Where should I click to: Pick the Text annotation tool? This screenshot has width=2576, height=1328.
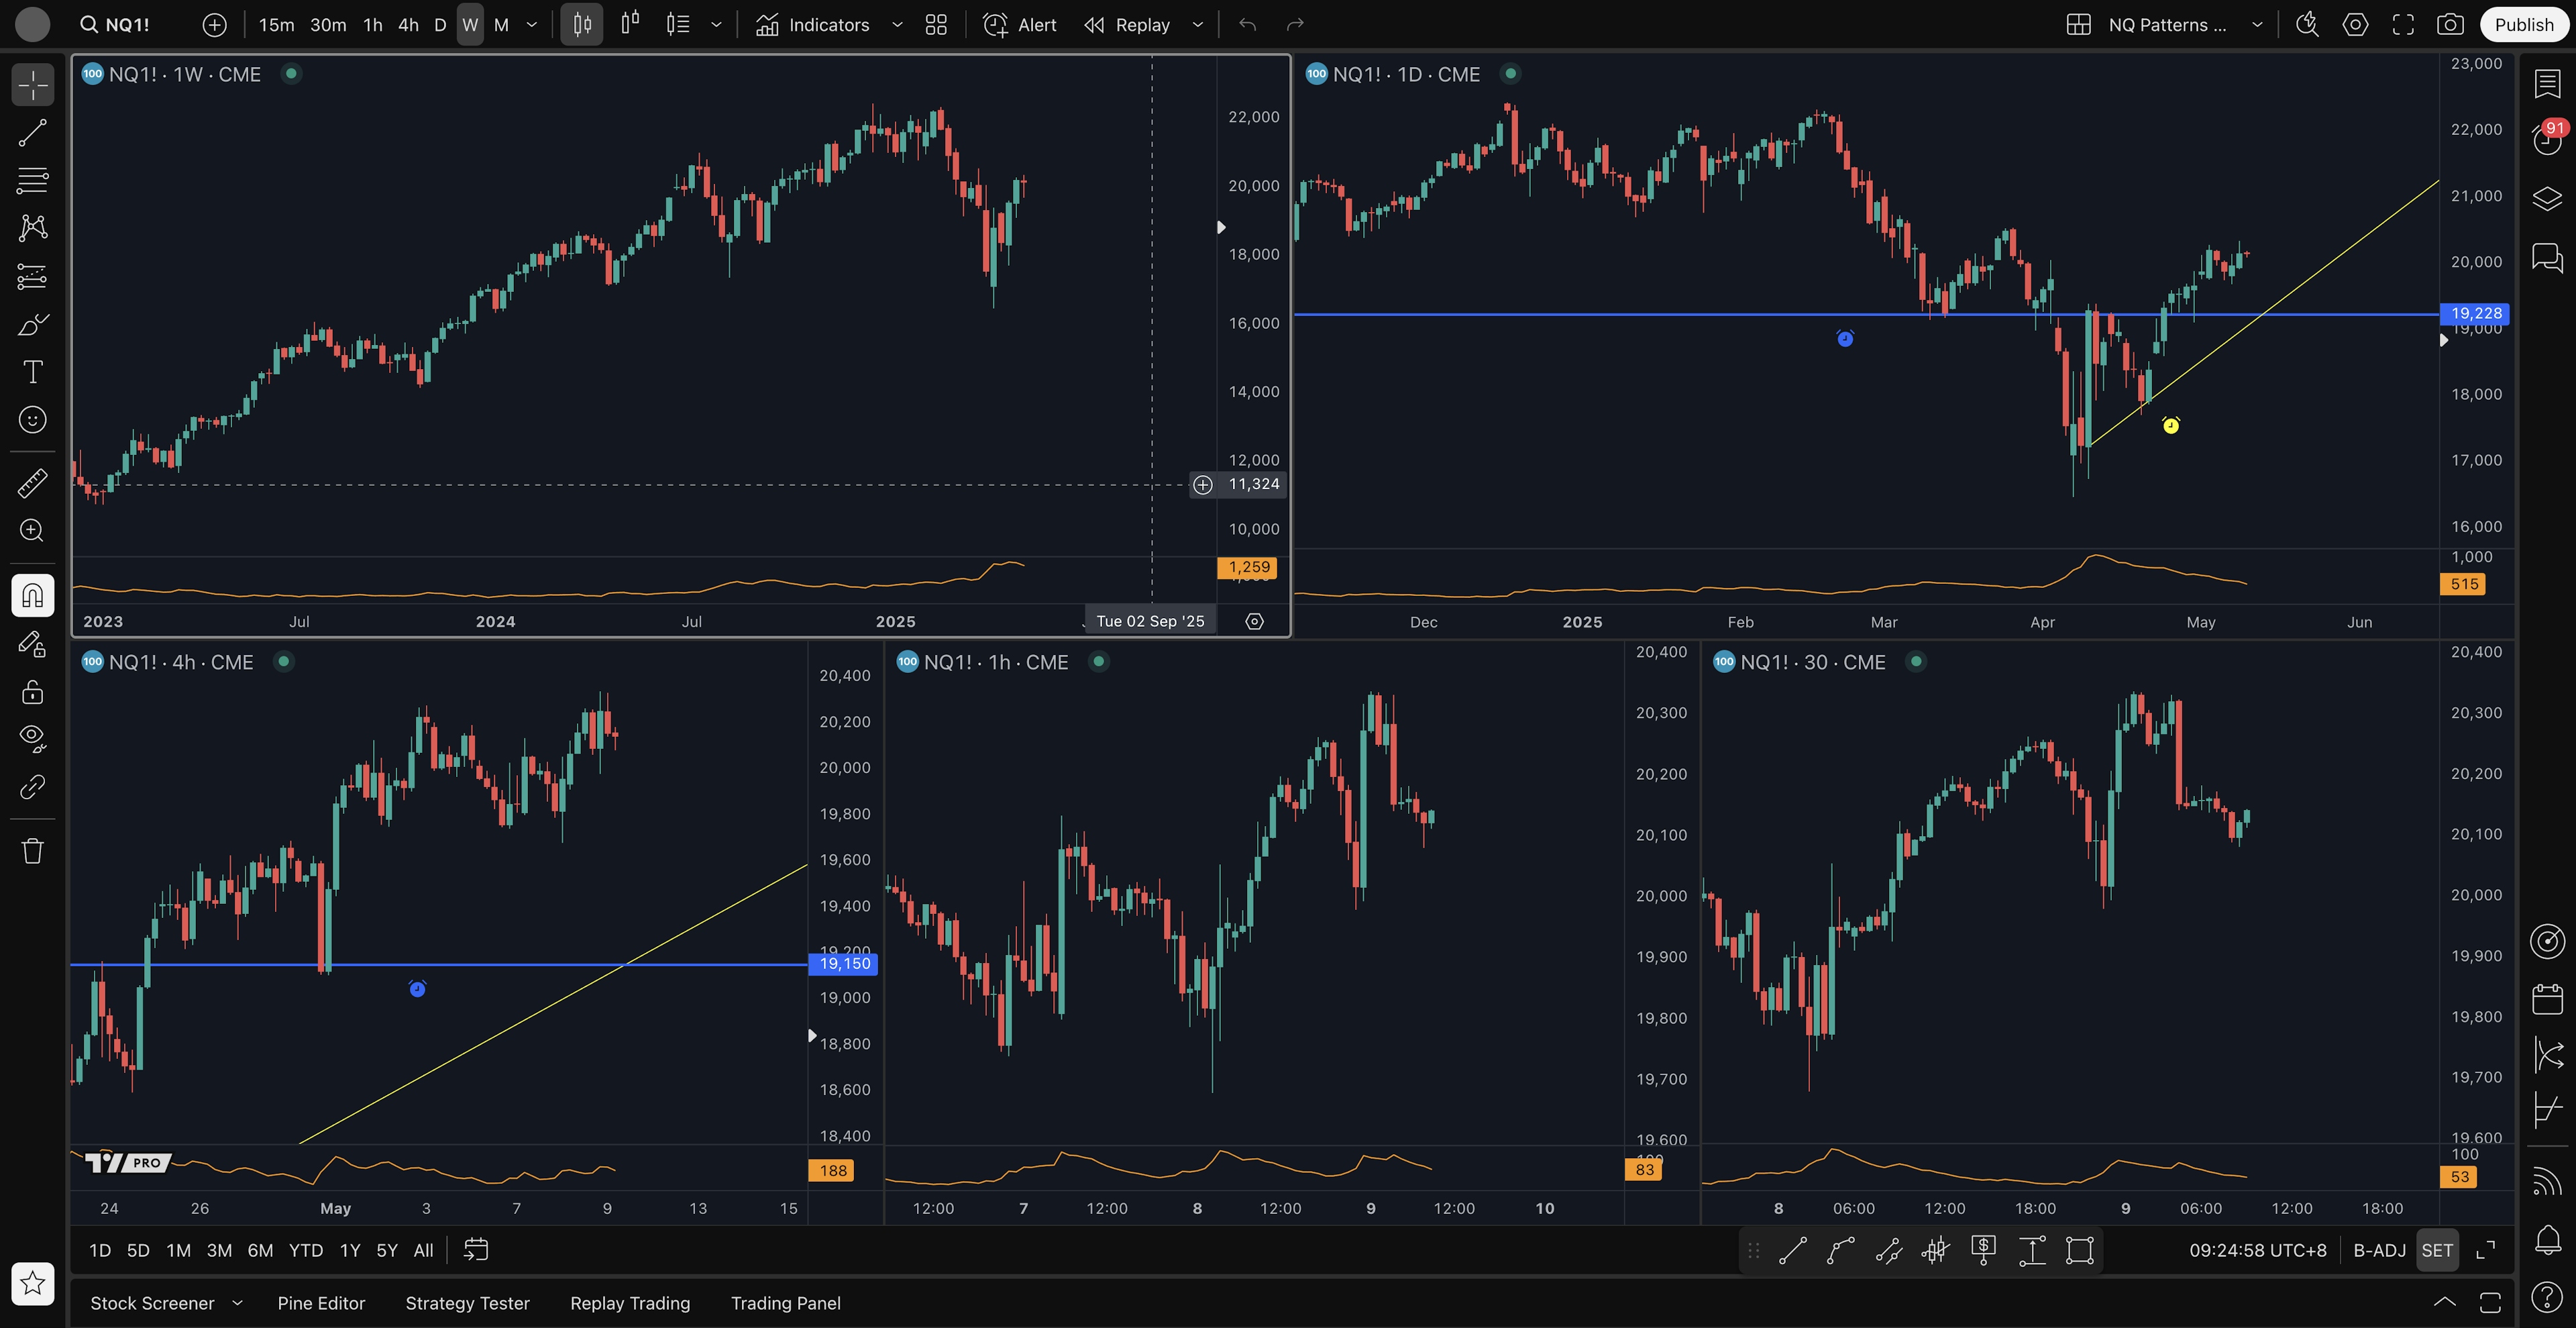[32, 372]
